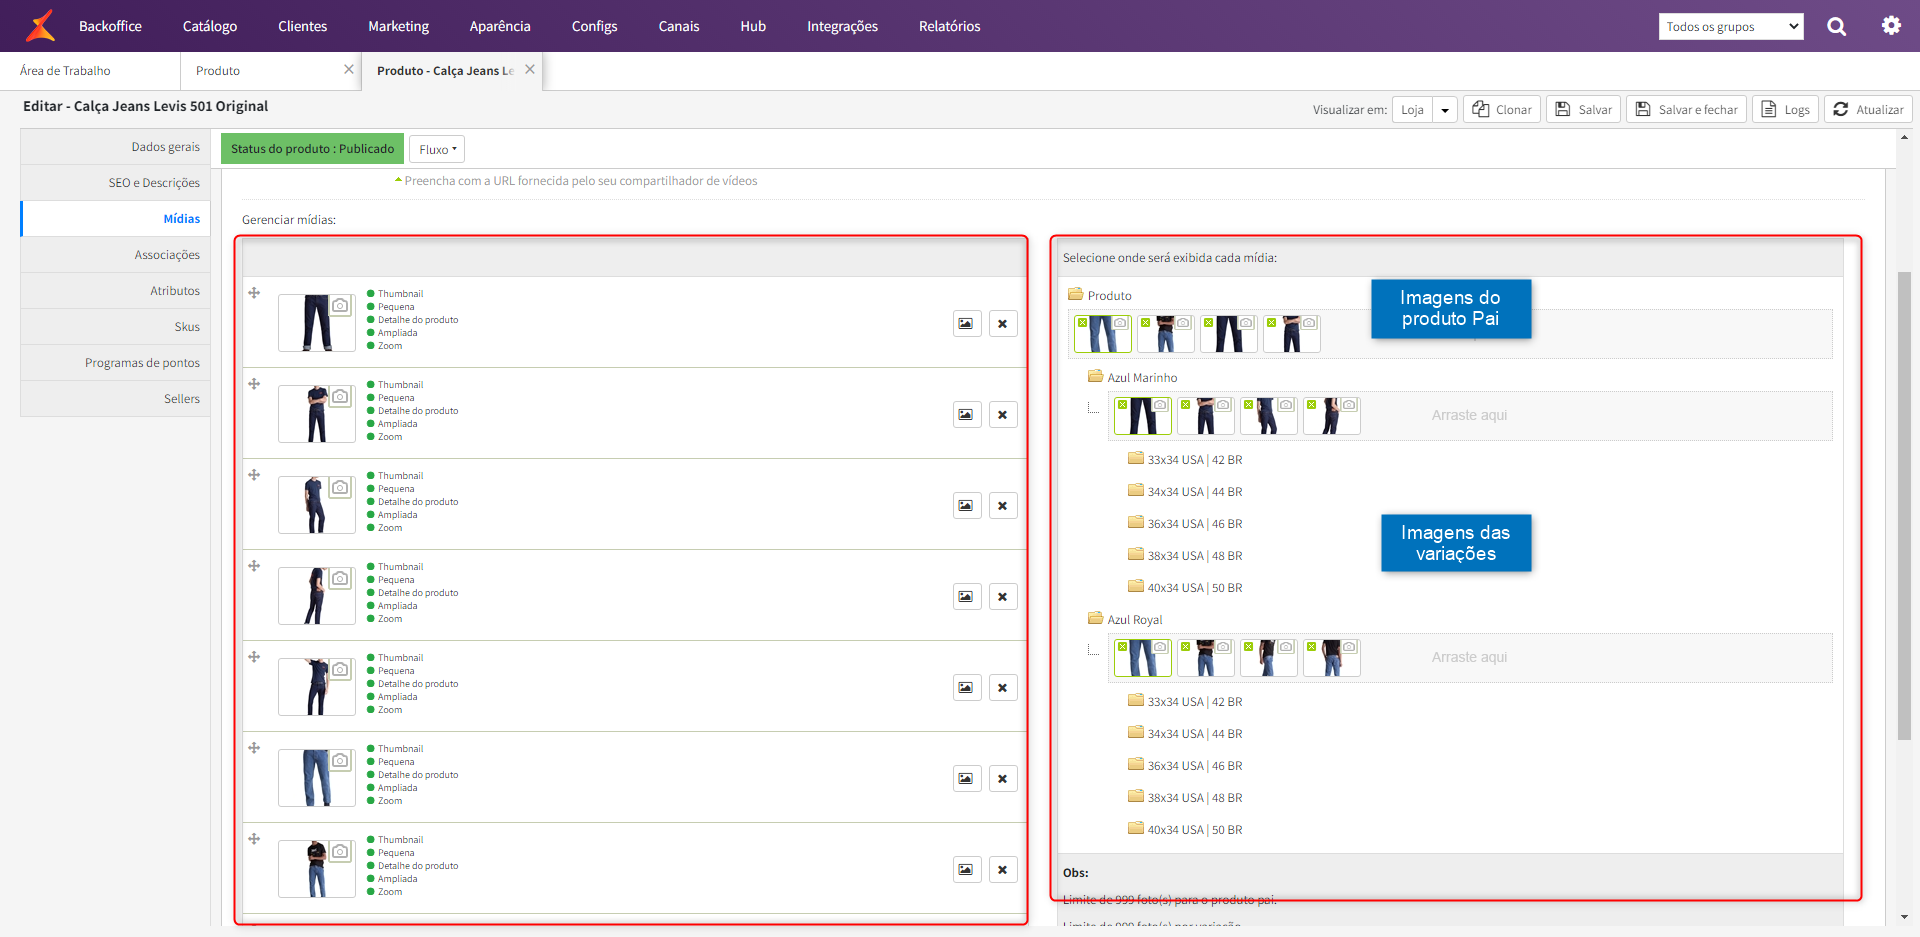Click the Produto folder icon in the tree
Viewport: 1920px width, 937px height.
pos(1076,294)
